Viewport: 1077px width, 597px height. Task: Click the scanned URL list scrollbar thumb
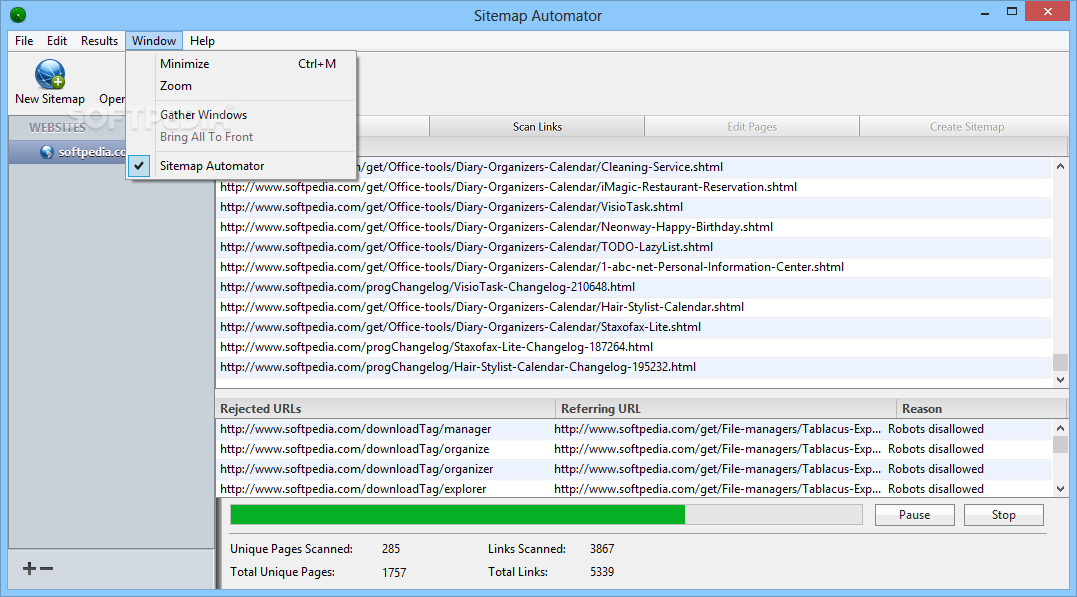(x=1061, y=362)
